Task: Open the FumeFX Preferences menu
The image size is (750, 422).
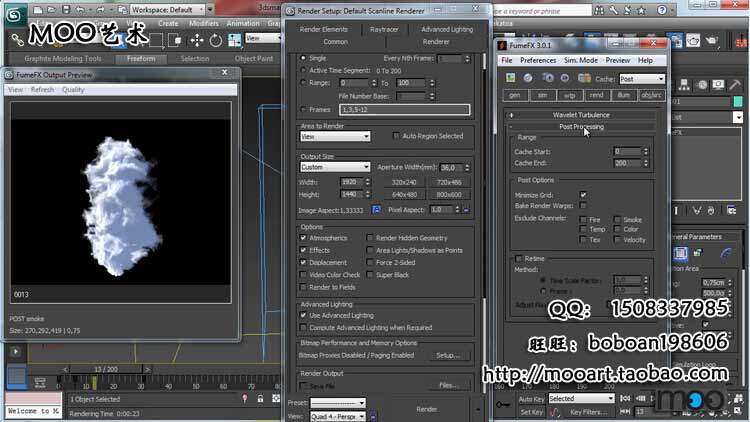Action: click(x=538, y=60)
